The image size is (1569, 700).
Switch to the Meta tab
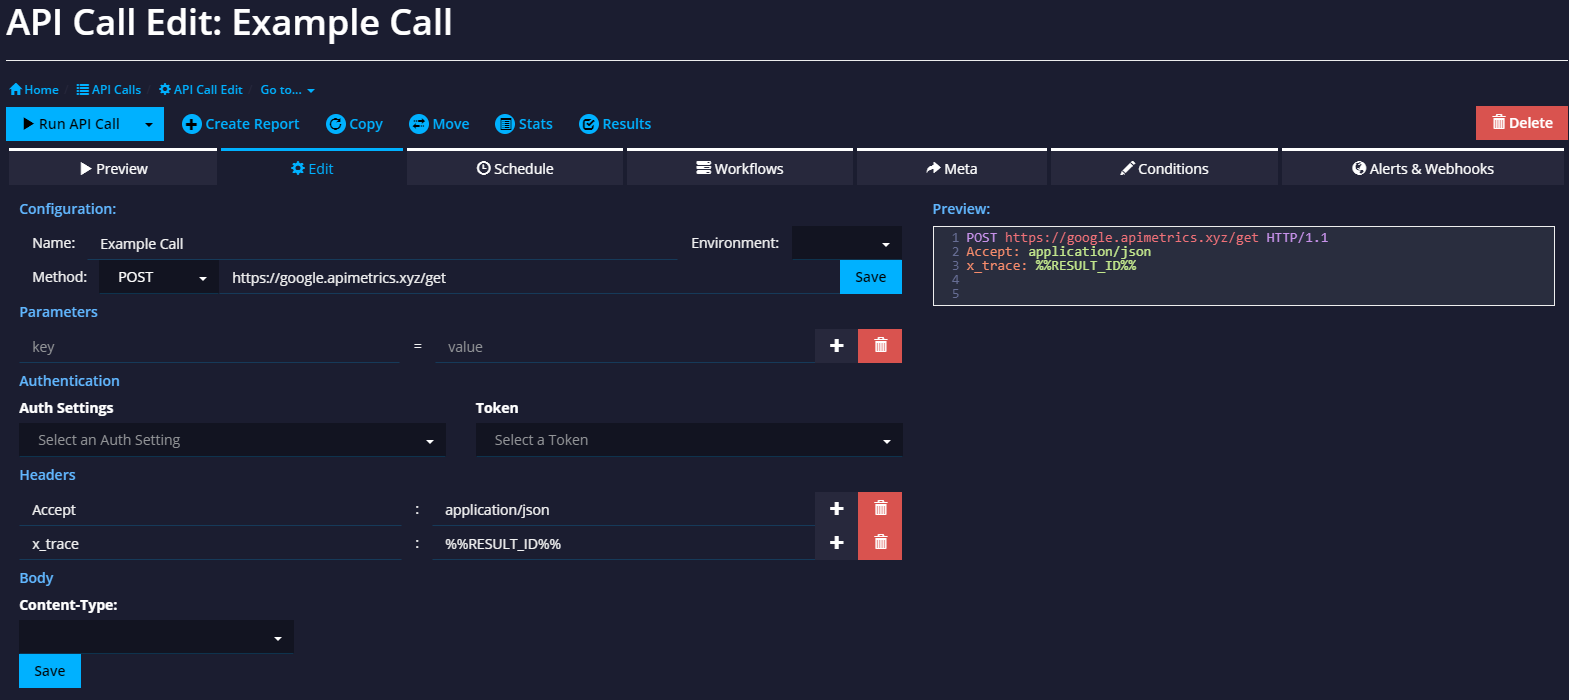952,168
